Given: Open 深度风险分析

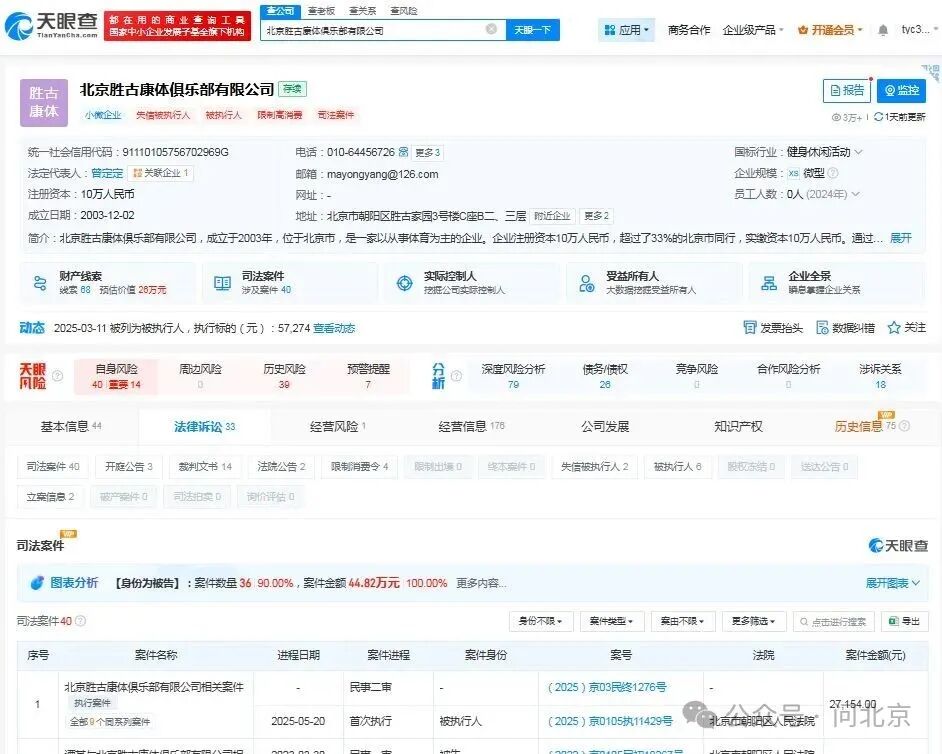Looking at the screenshot, I should click(x=513, y=376).
